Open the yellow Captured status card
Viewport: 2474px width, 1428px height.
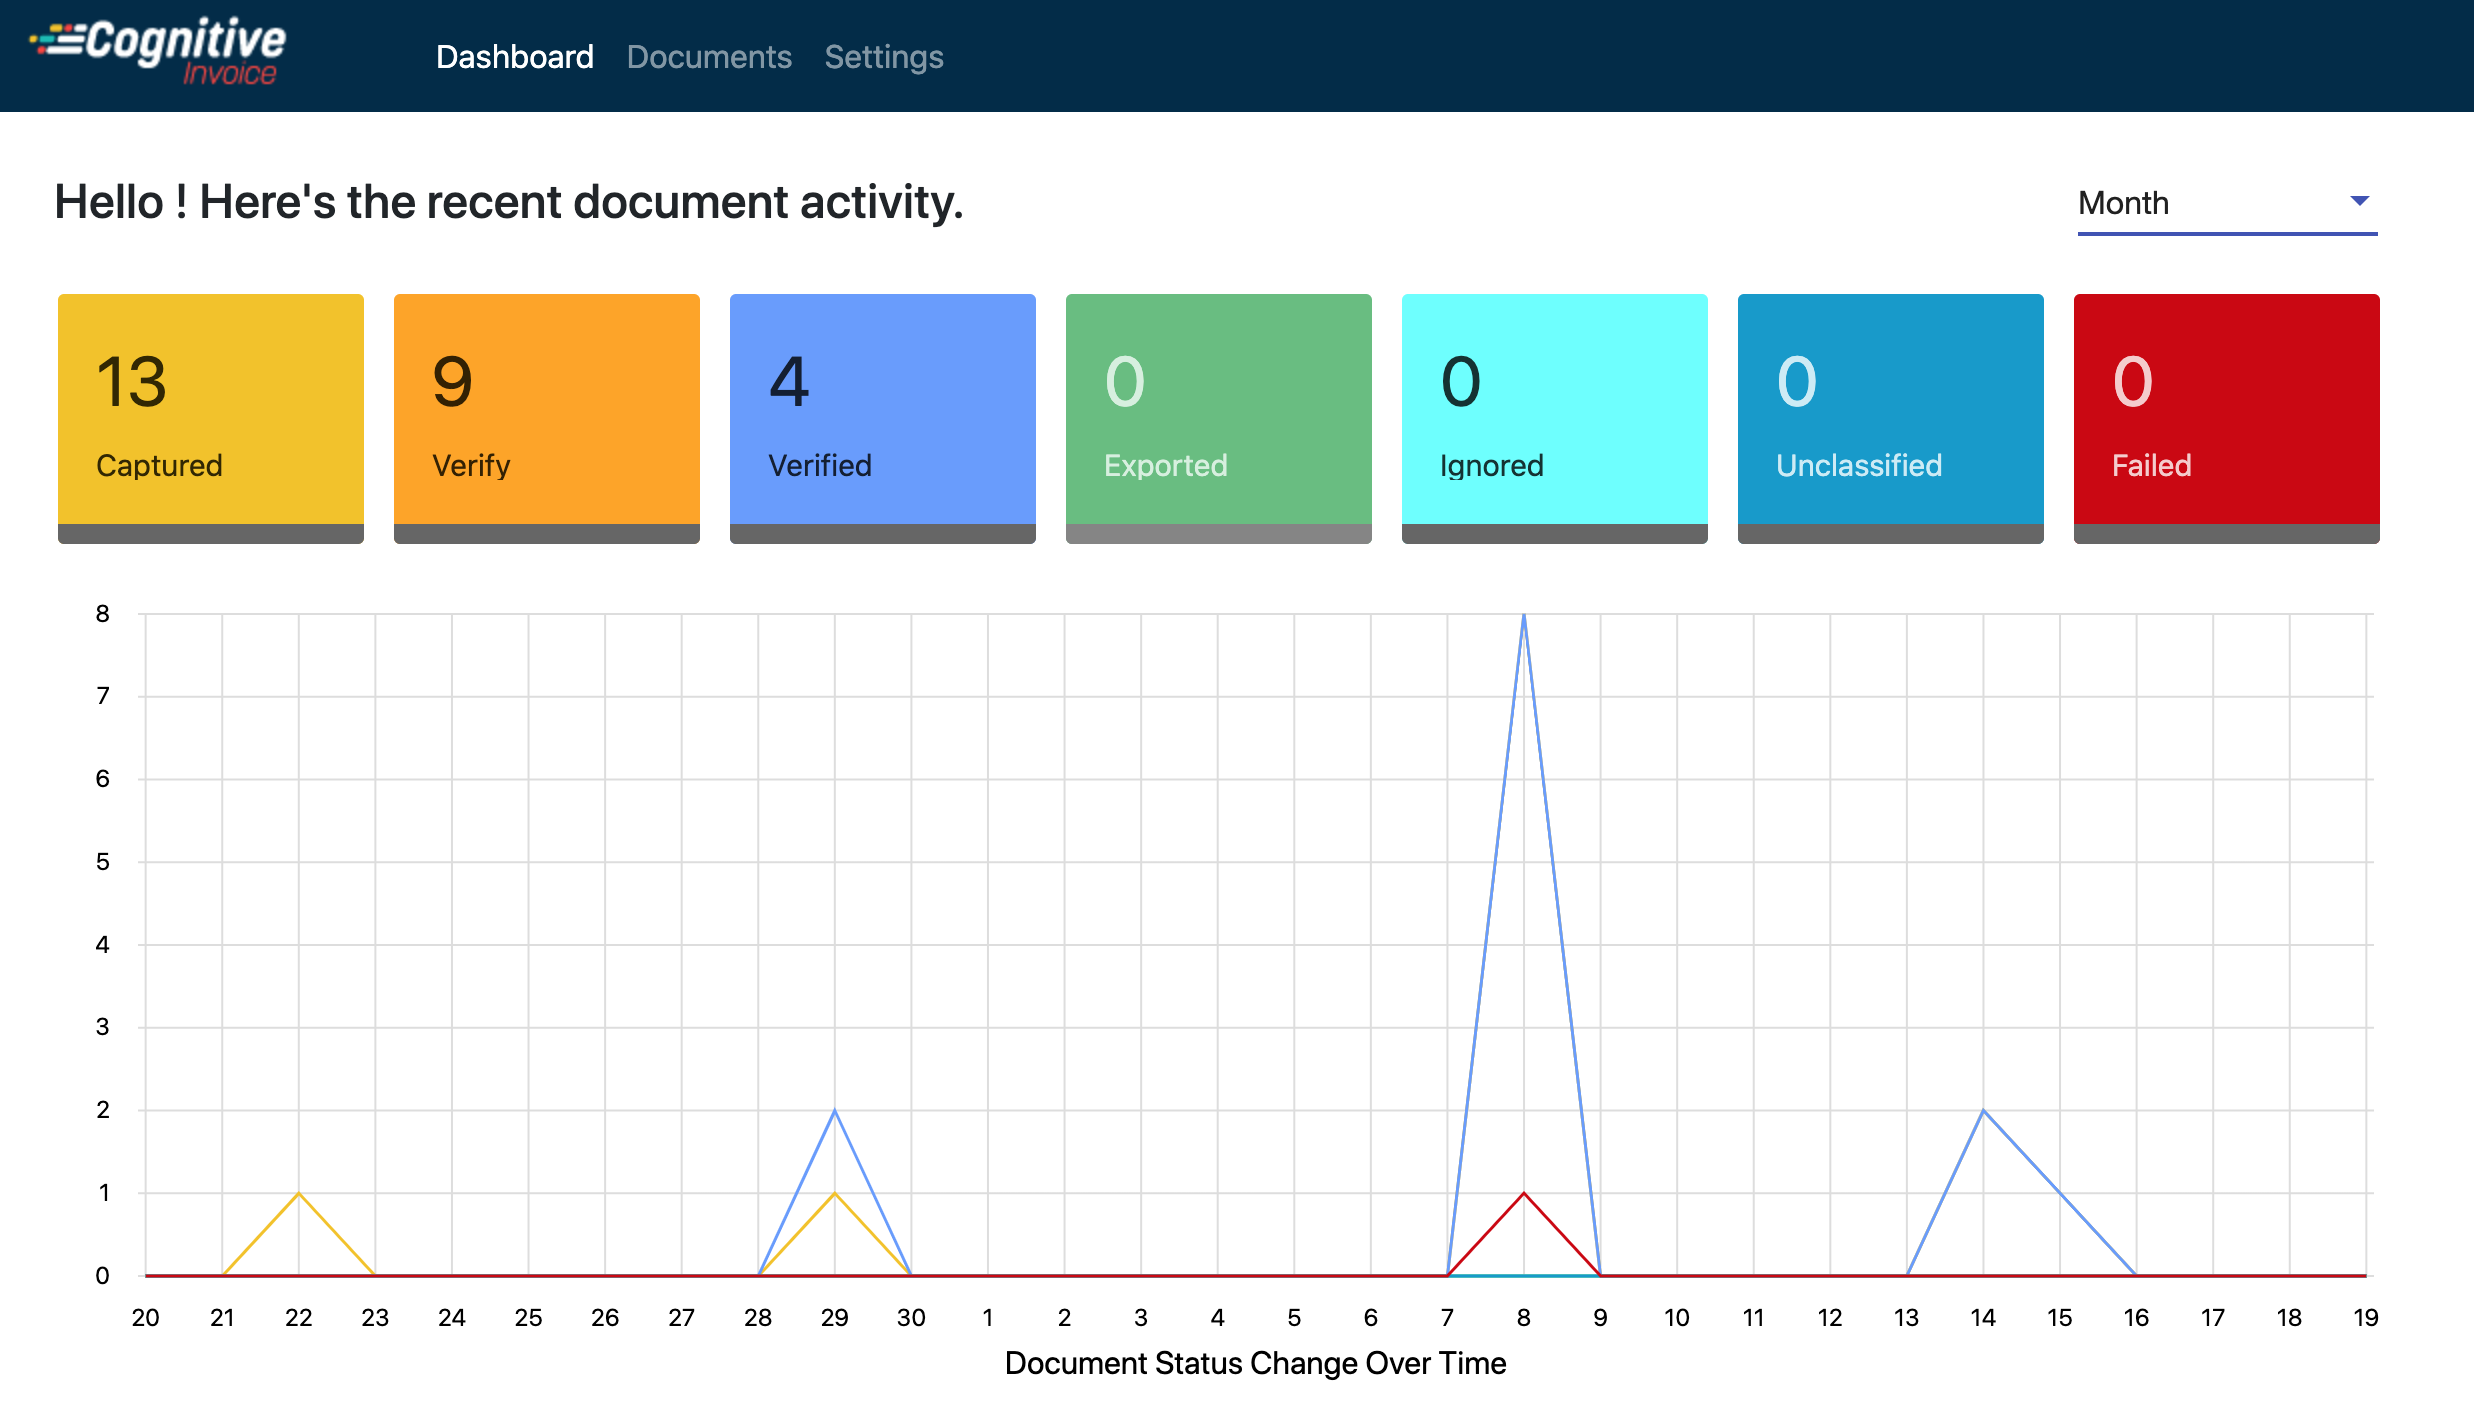tap(210, 410)
